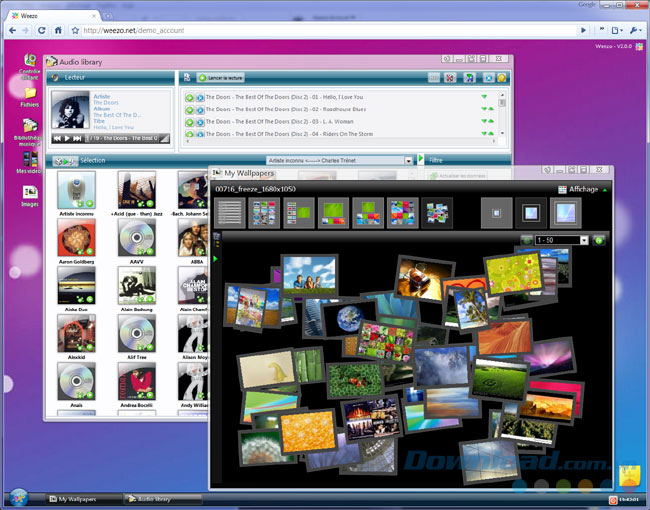Open the 1 - 50 range dropdown
Image resolution: width=650 pixels, height=510 pixels.
[x=558, y=240]
